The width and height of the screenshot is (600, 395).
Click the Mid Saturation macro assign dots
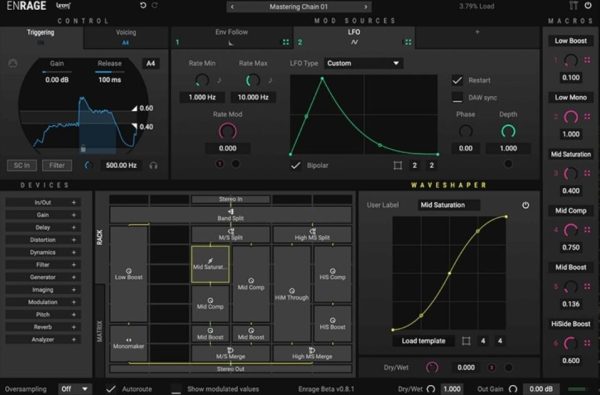[x=587, y=173]
